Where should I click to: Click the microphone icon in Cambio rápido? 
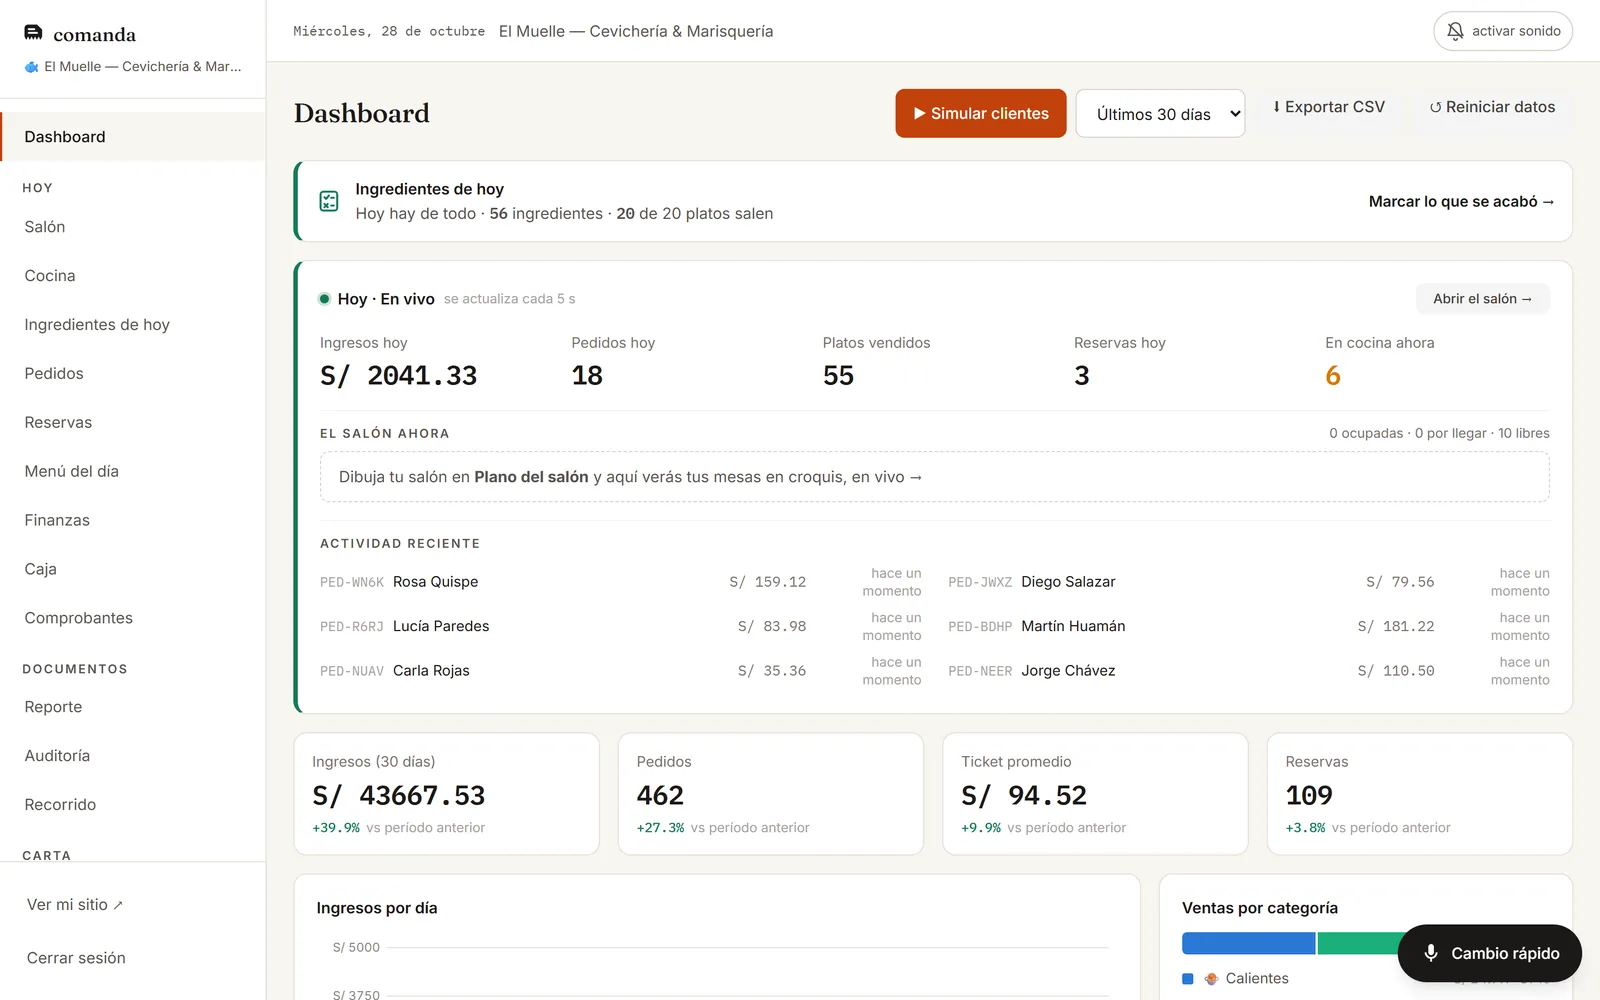tap(1431, 953)
